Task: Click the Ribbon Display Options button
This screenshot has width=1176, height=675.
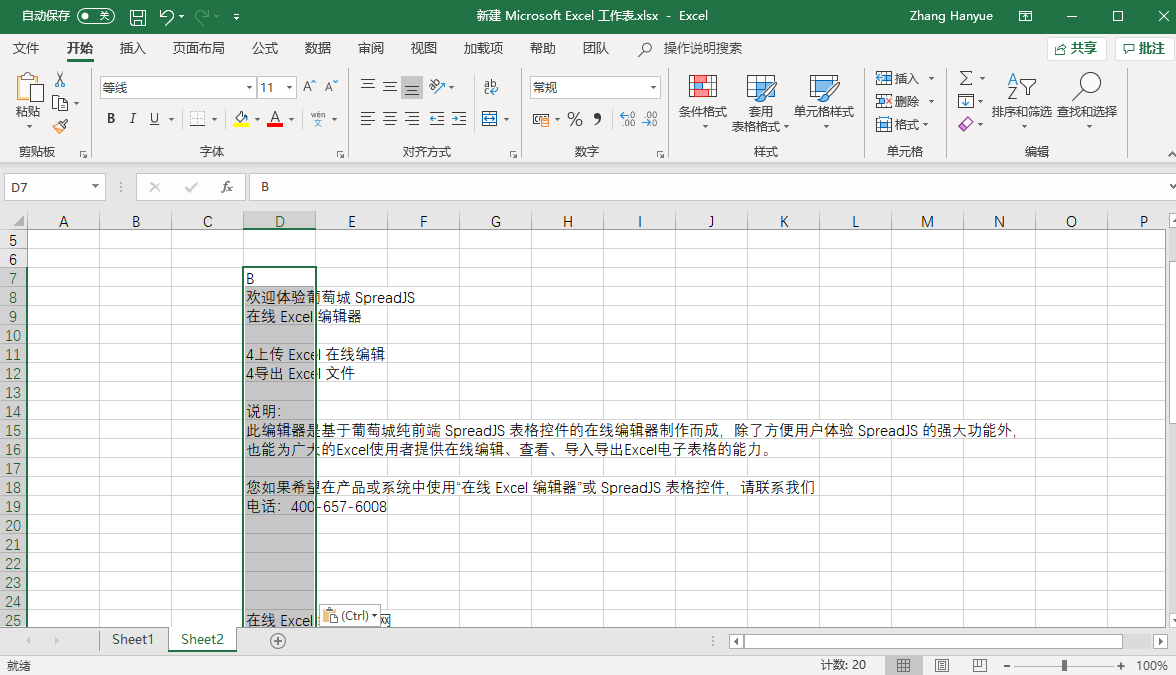Action: pos(1025,16)
